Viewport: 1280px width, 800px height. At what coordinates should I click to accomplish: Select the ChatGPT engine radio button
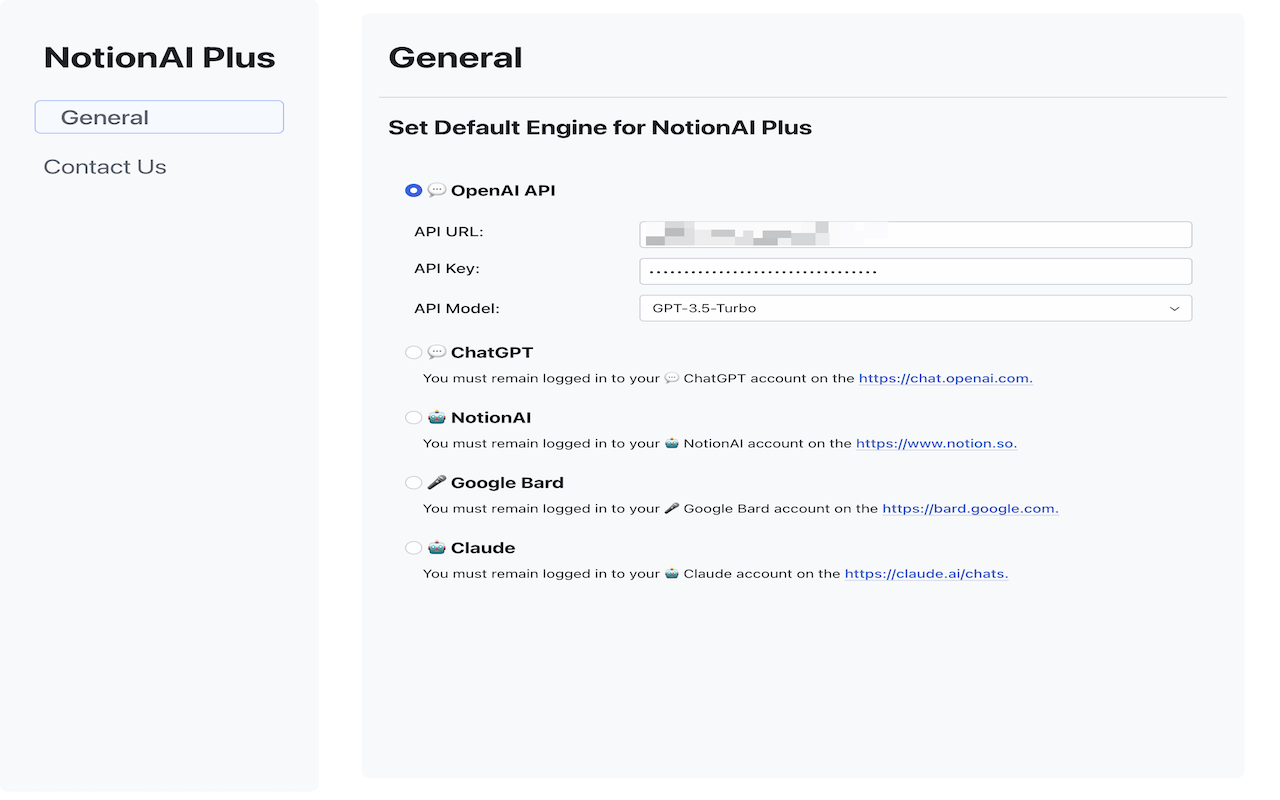click(x=413, y=352)
